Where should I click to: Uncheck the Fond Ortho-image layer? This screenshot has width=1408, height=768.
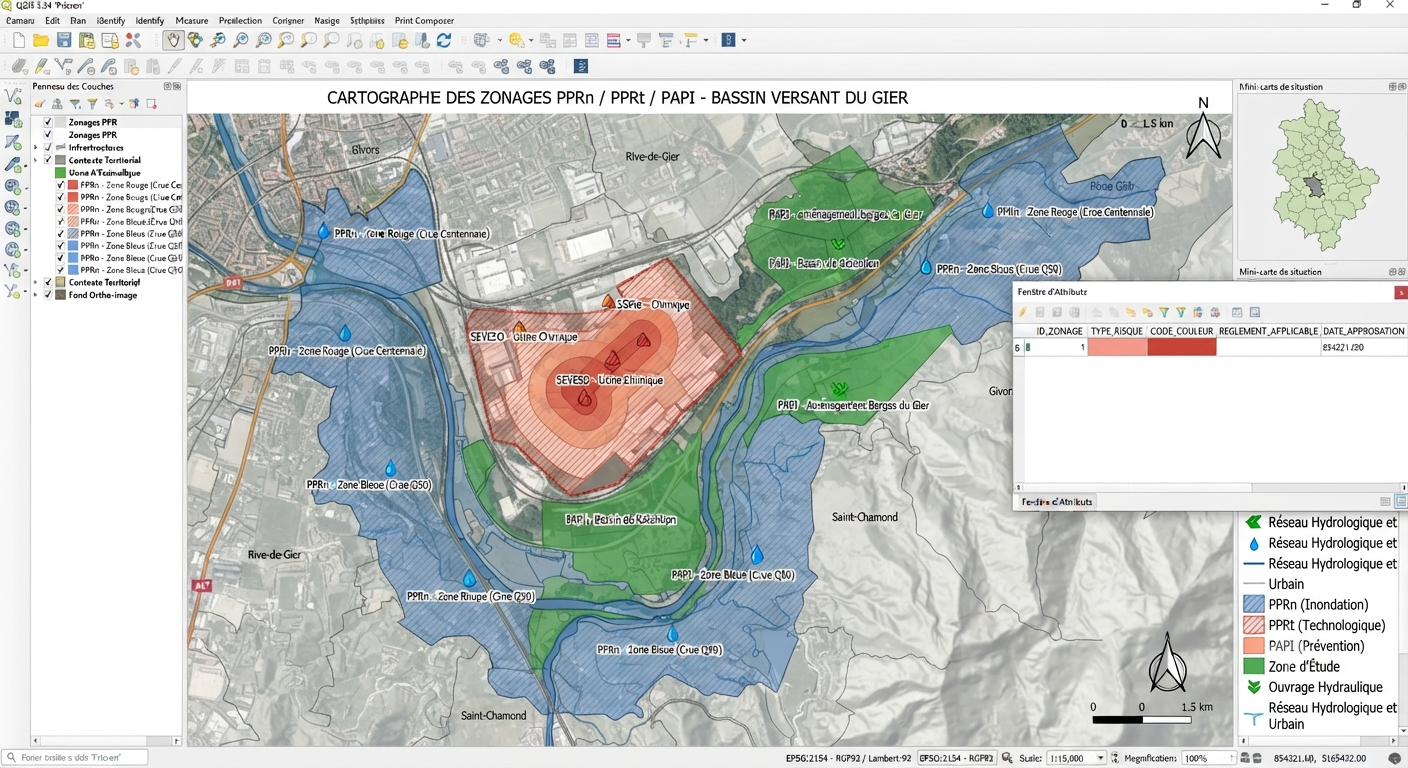(x=48, y=295)
